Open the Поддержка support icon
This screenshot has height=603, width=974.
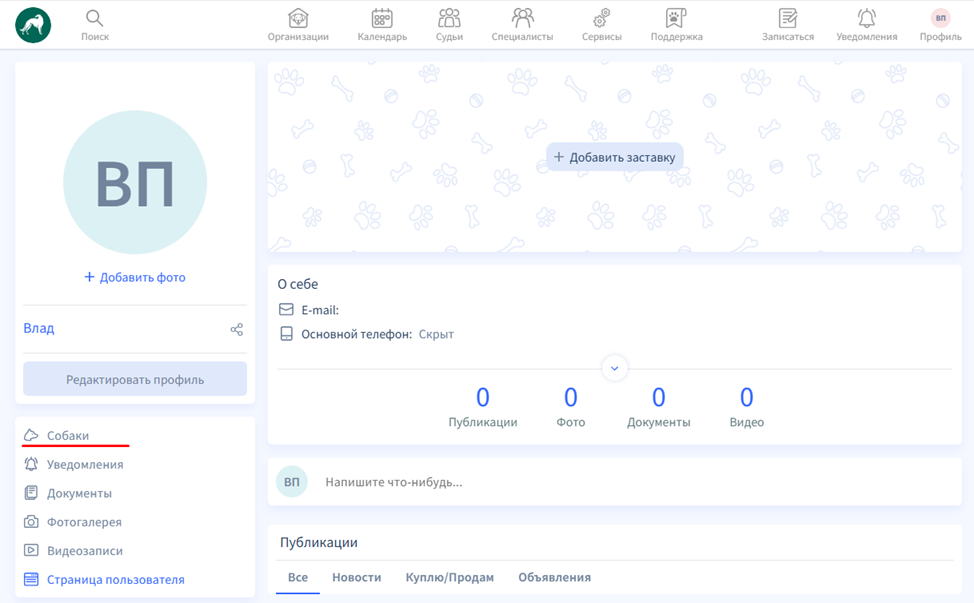pos(676,19)
